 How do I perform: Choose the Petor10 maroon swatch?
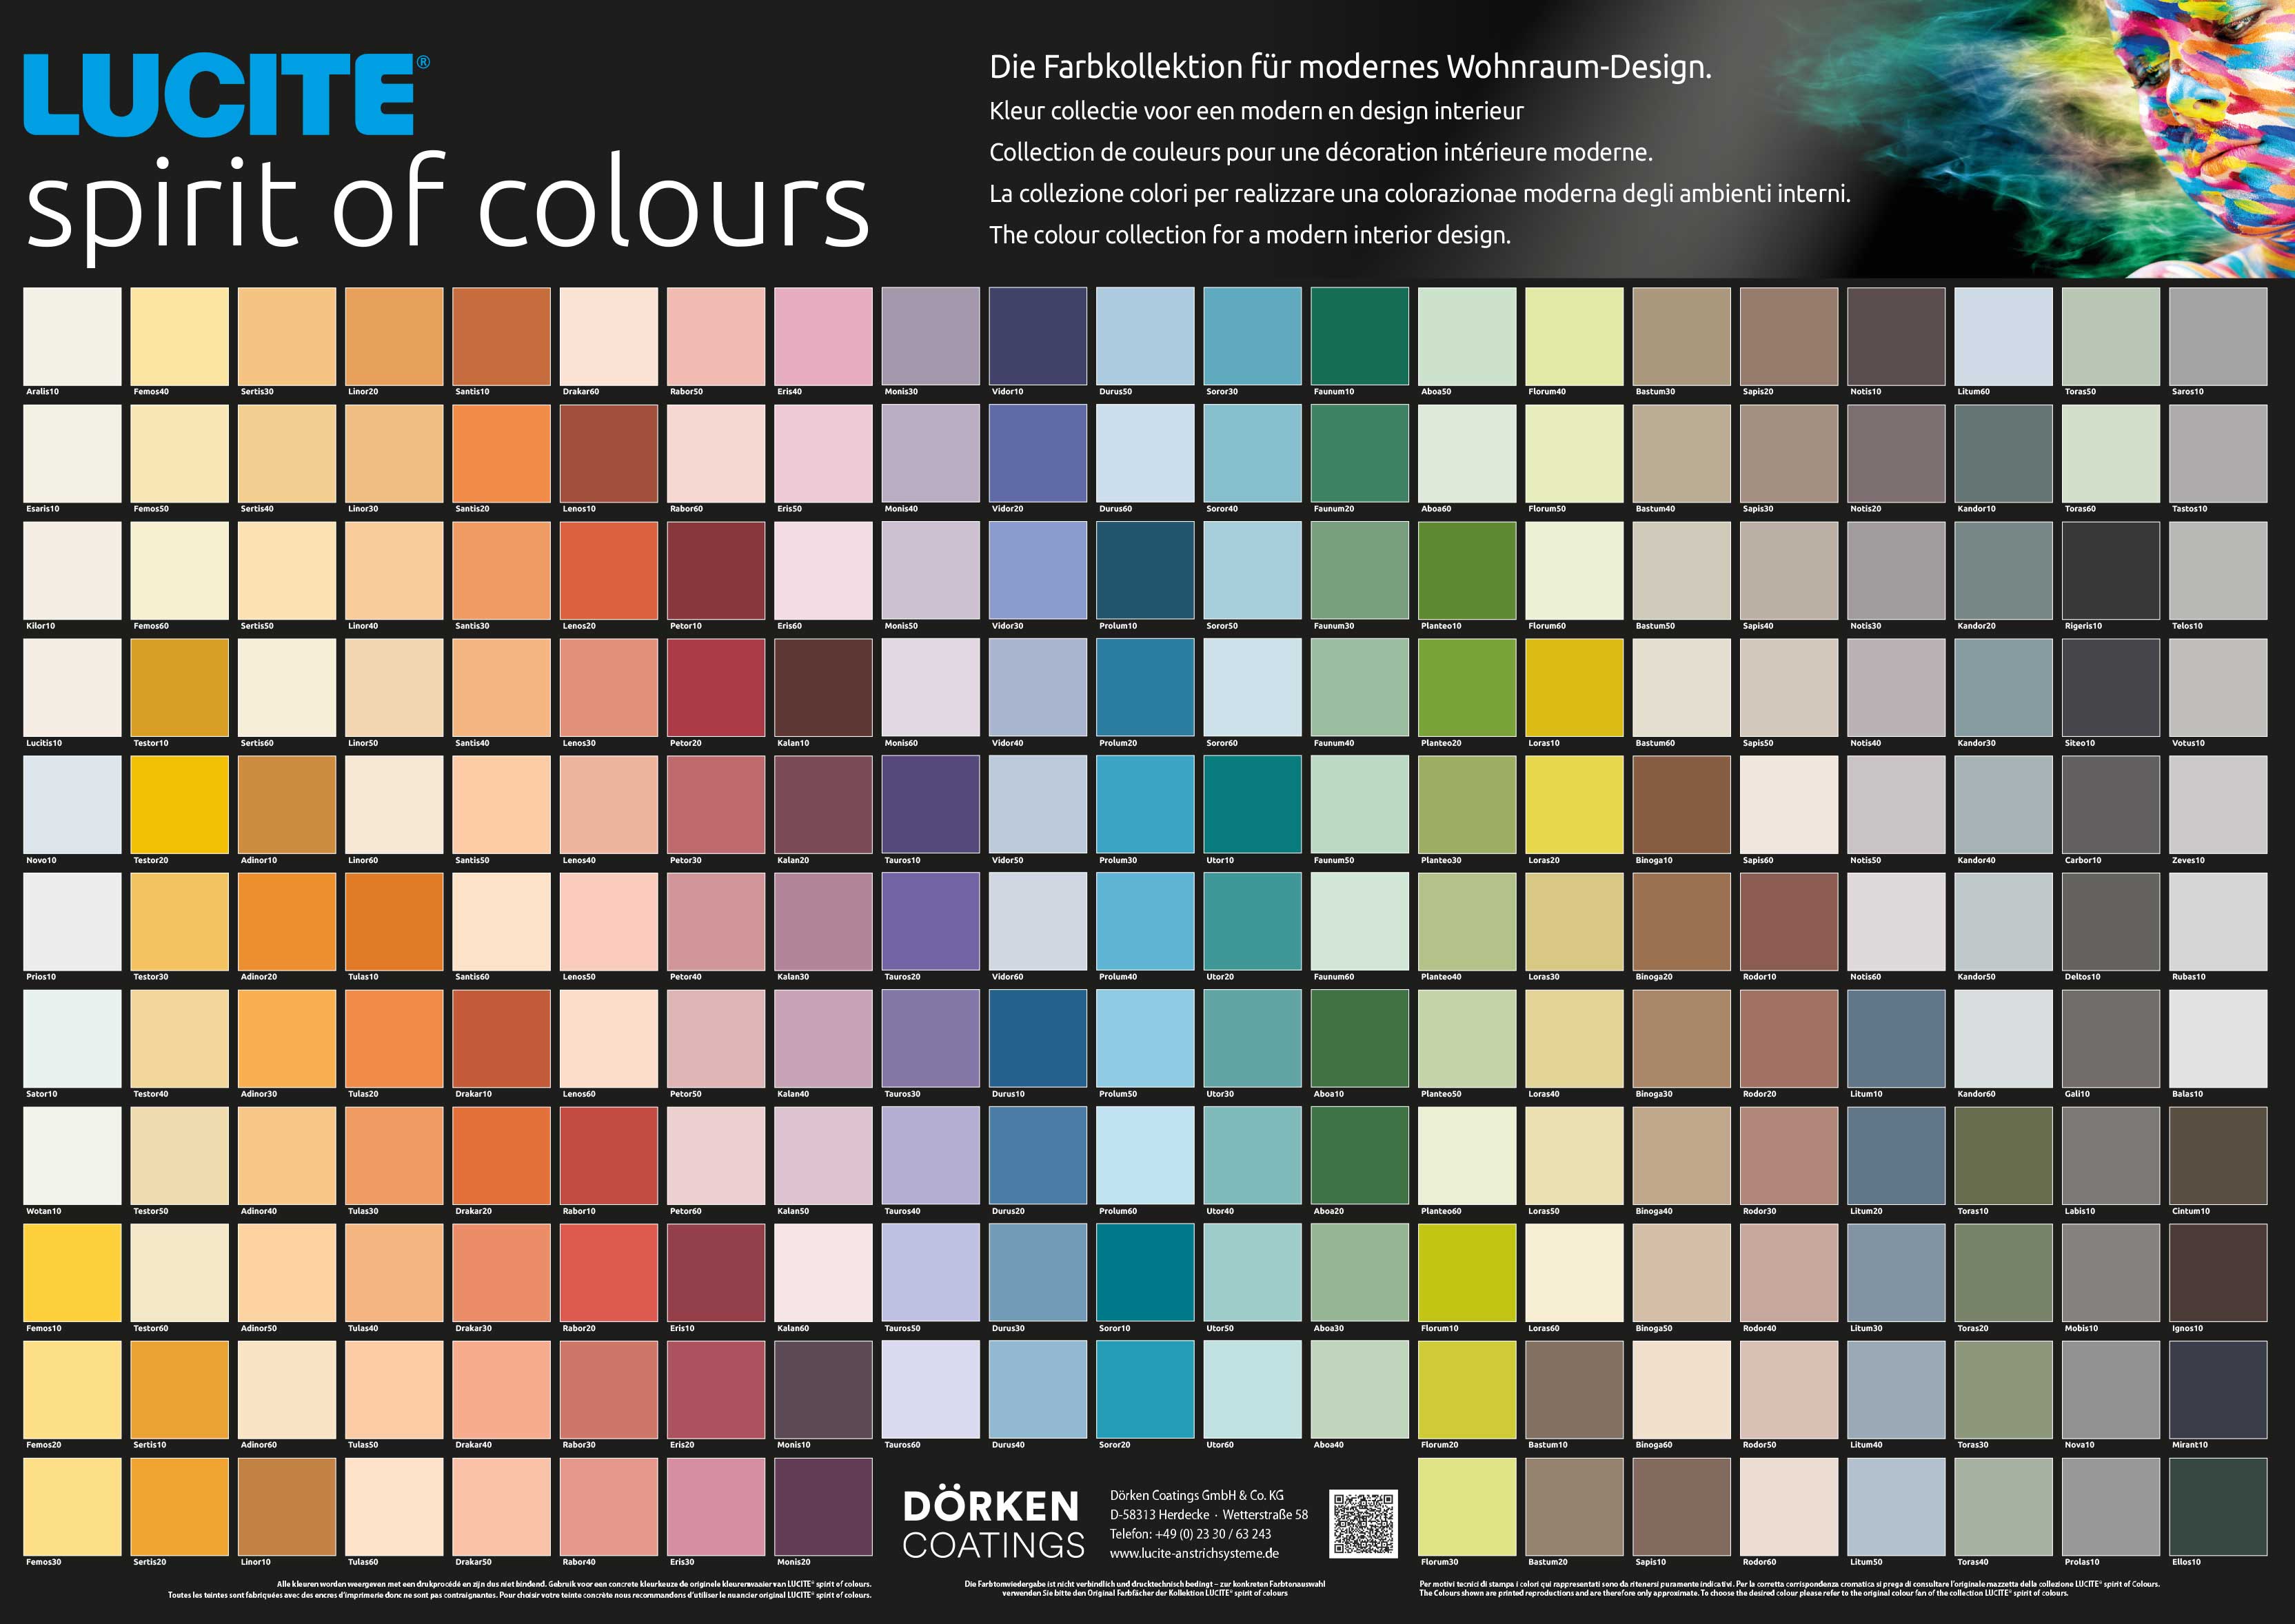click(716, 570)
